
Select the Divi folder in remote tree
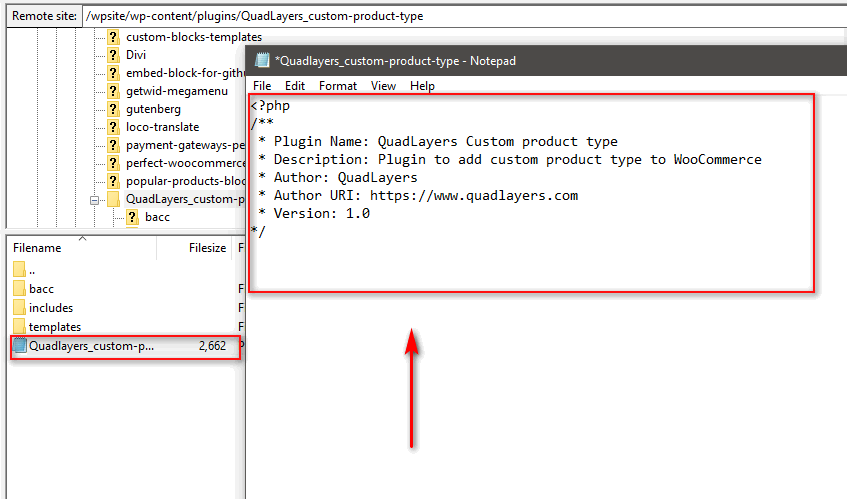click(136, 55)
